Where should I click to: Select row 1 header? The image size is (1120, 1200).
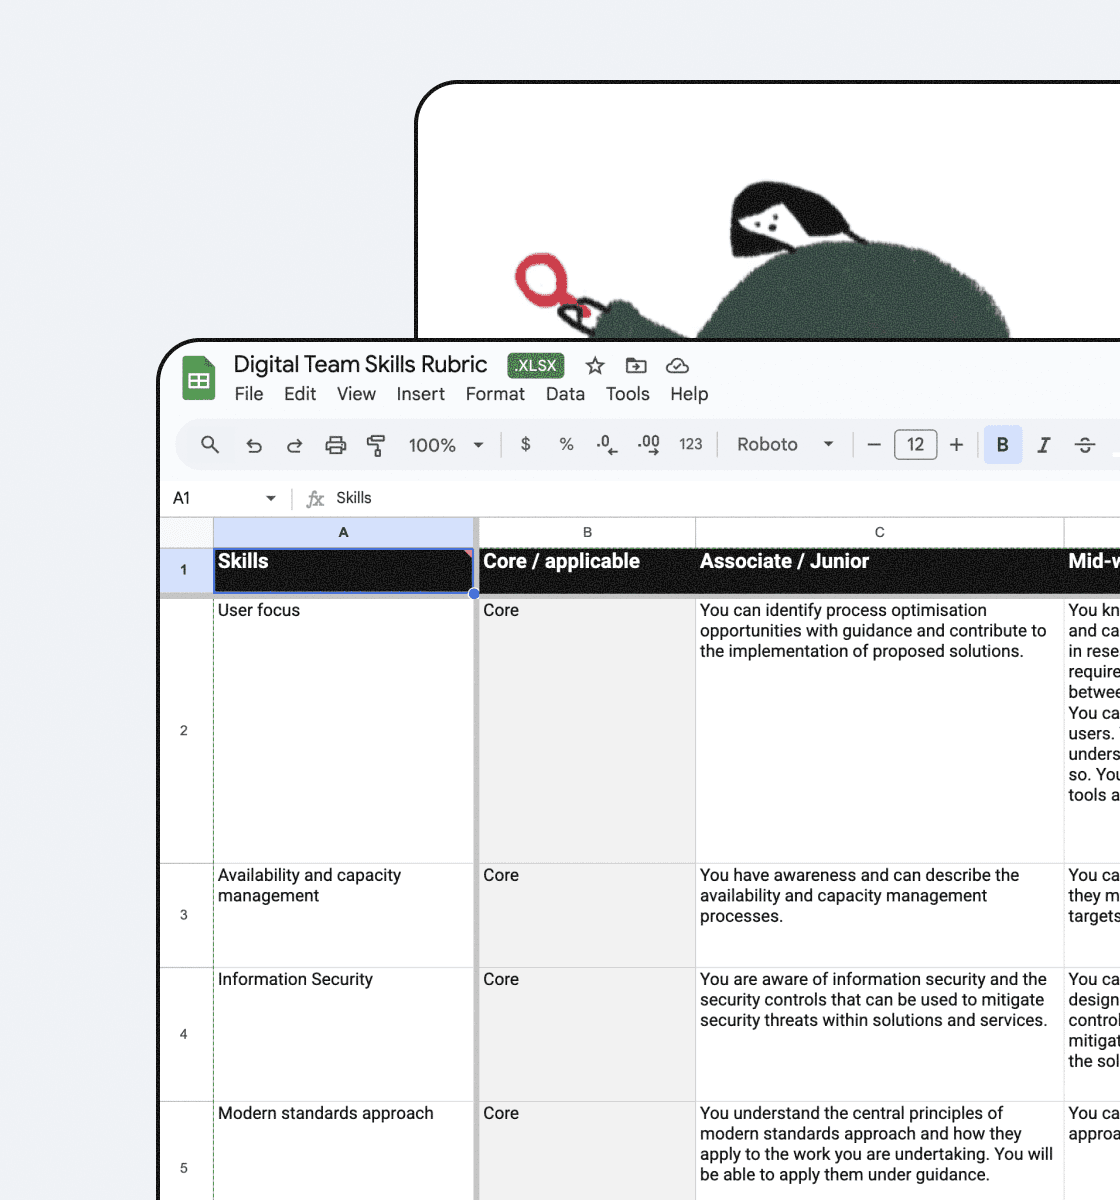(186, 570)
